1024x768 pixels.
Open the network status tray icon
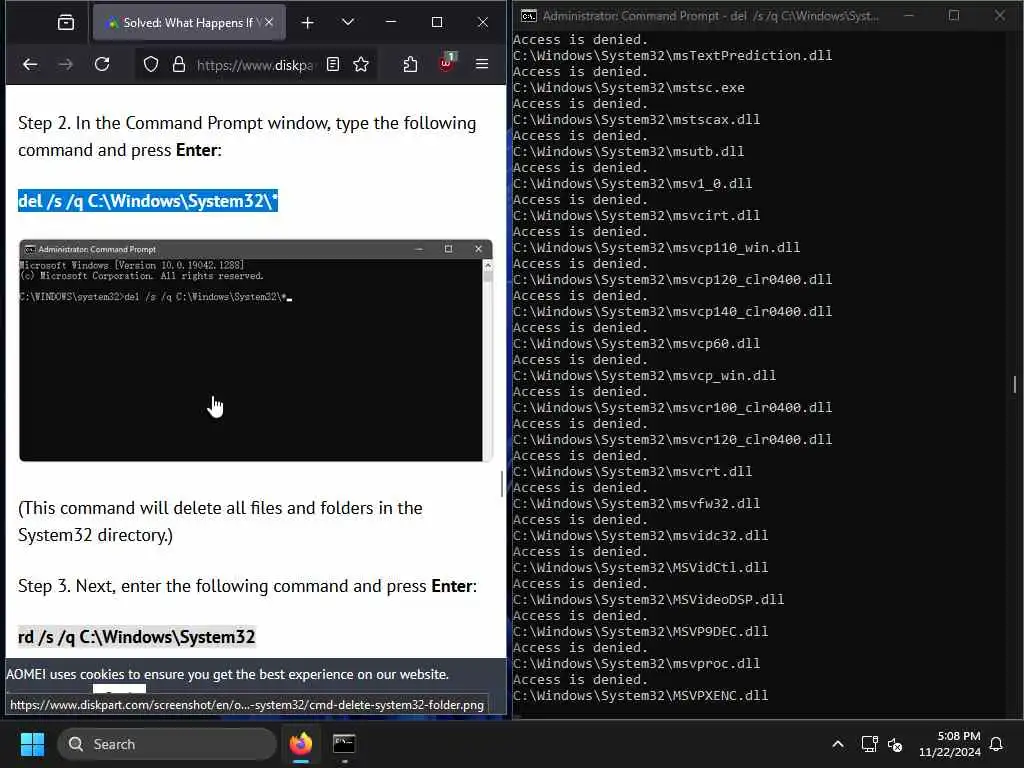point(869,744)
